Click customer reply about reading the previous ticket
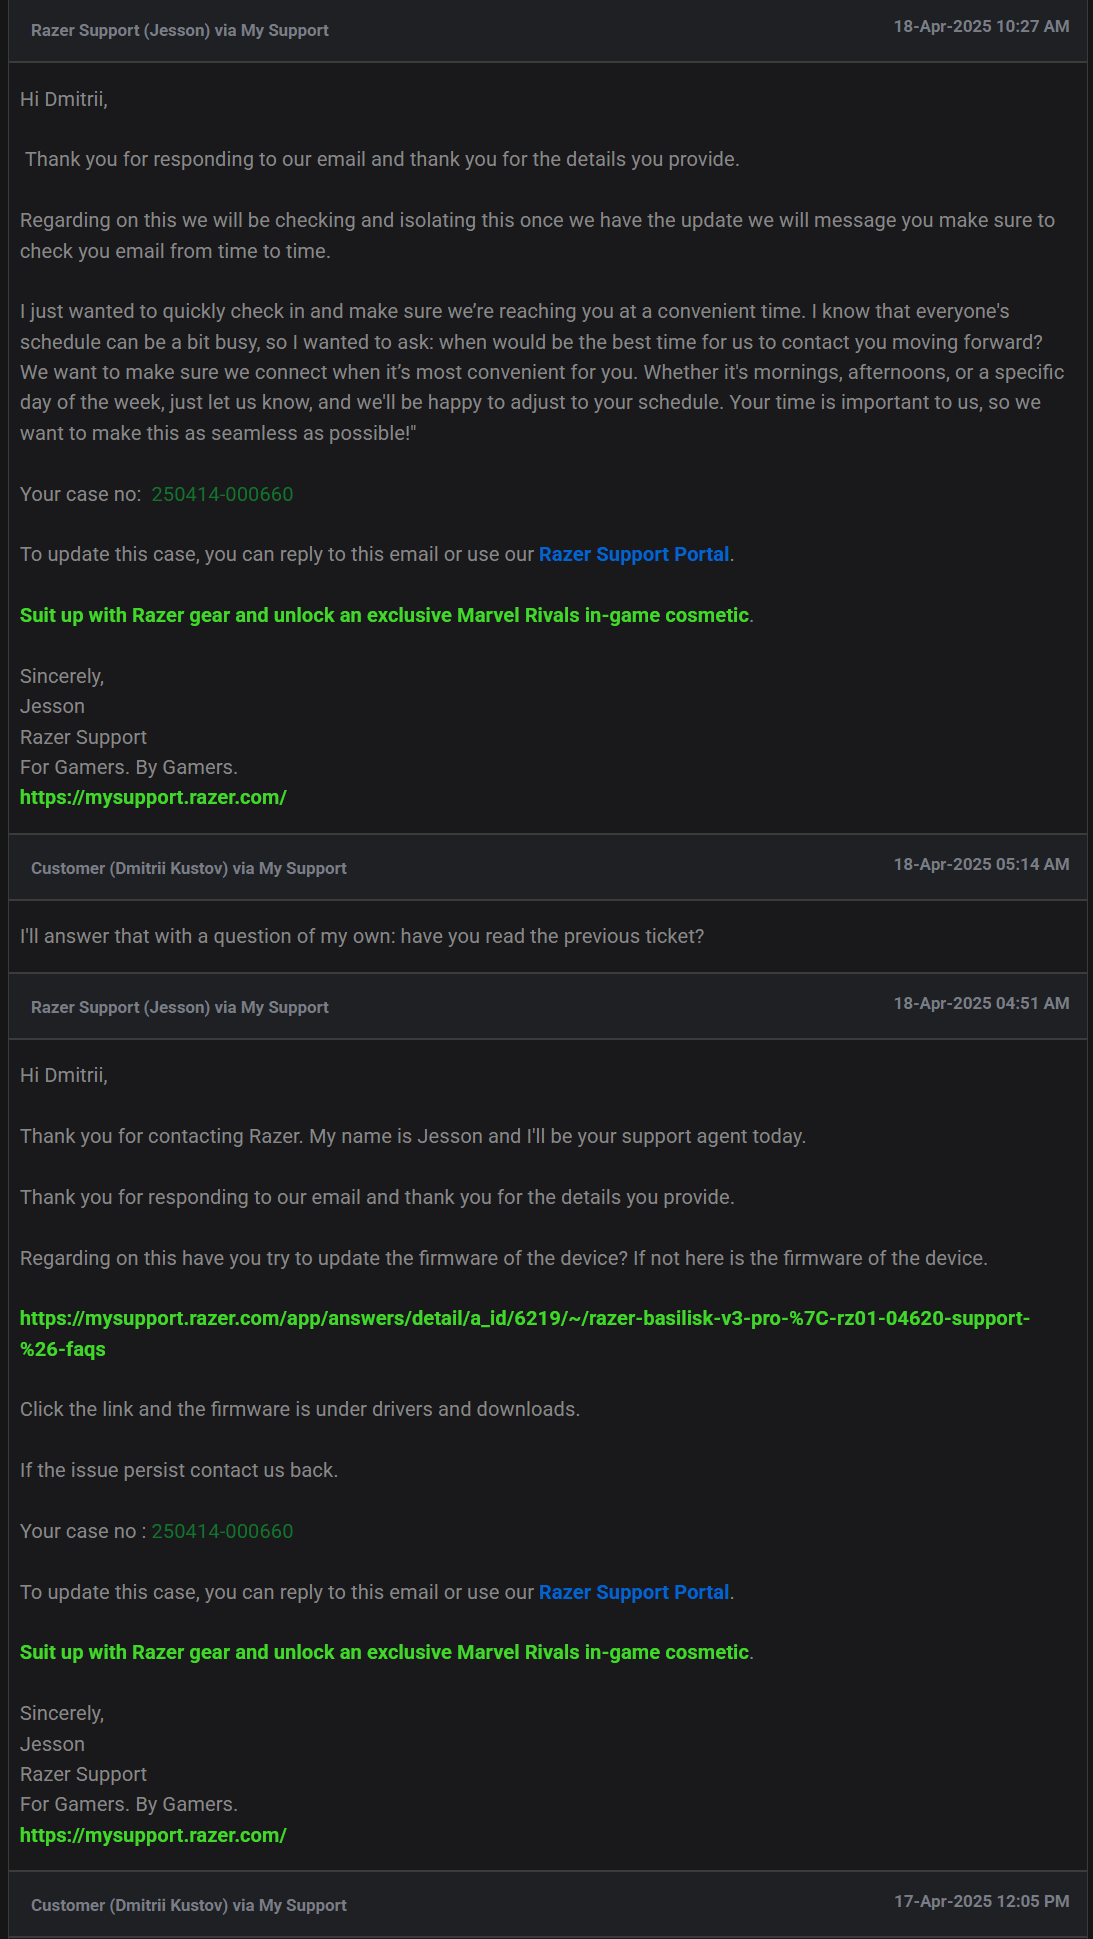The image size is (1093, 1939). (362, 936)
